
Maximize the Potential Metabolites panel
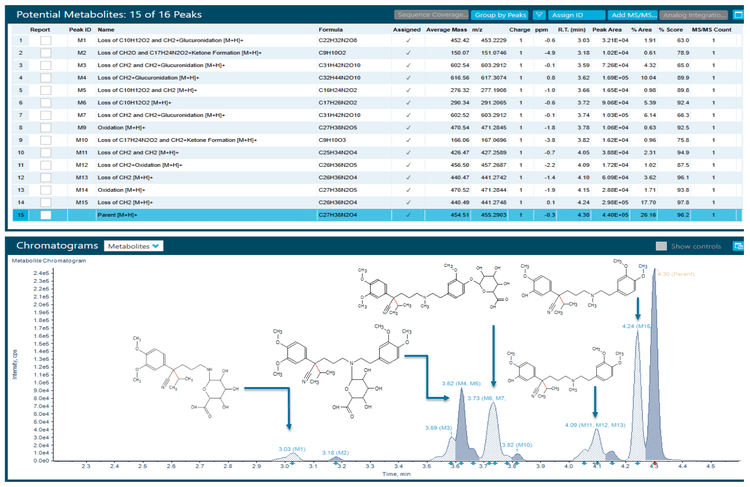click(x=738, y=16)
